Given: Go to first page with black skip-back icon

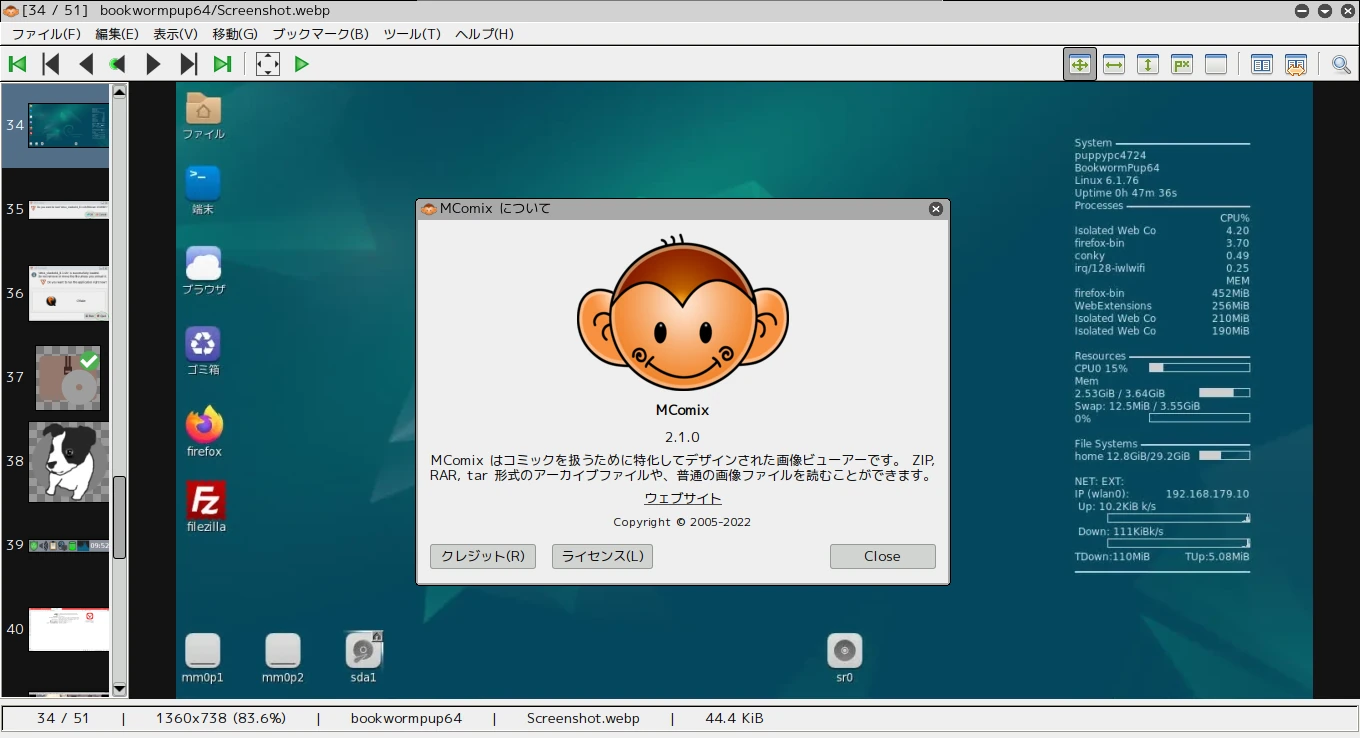Looking at the screenshot, I should (x=51, y=64).
